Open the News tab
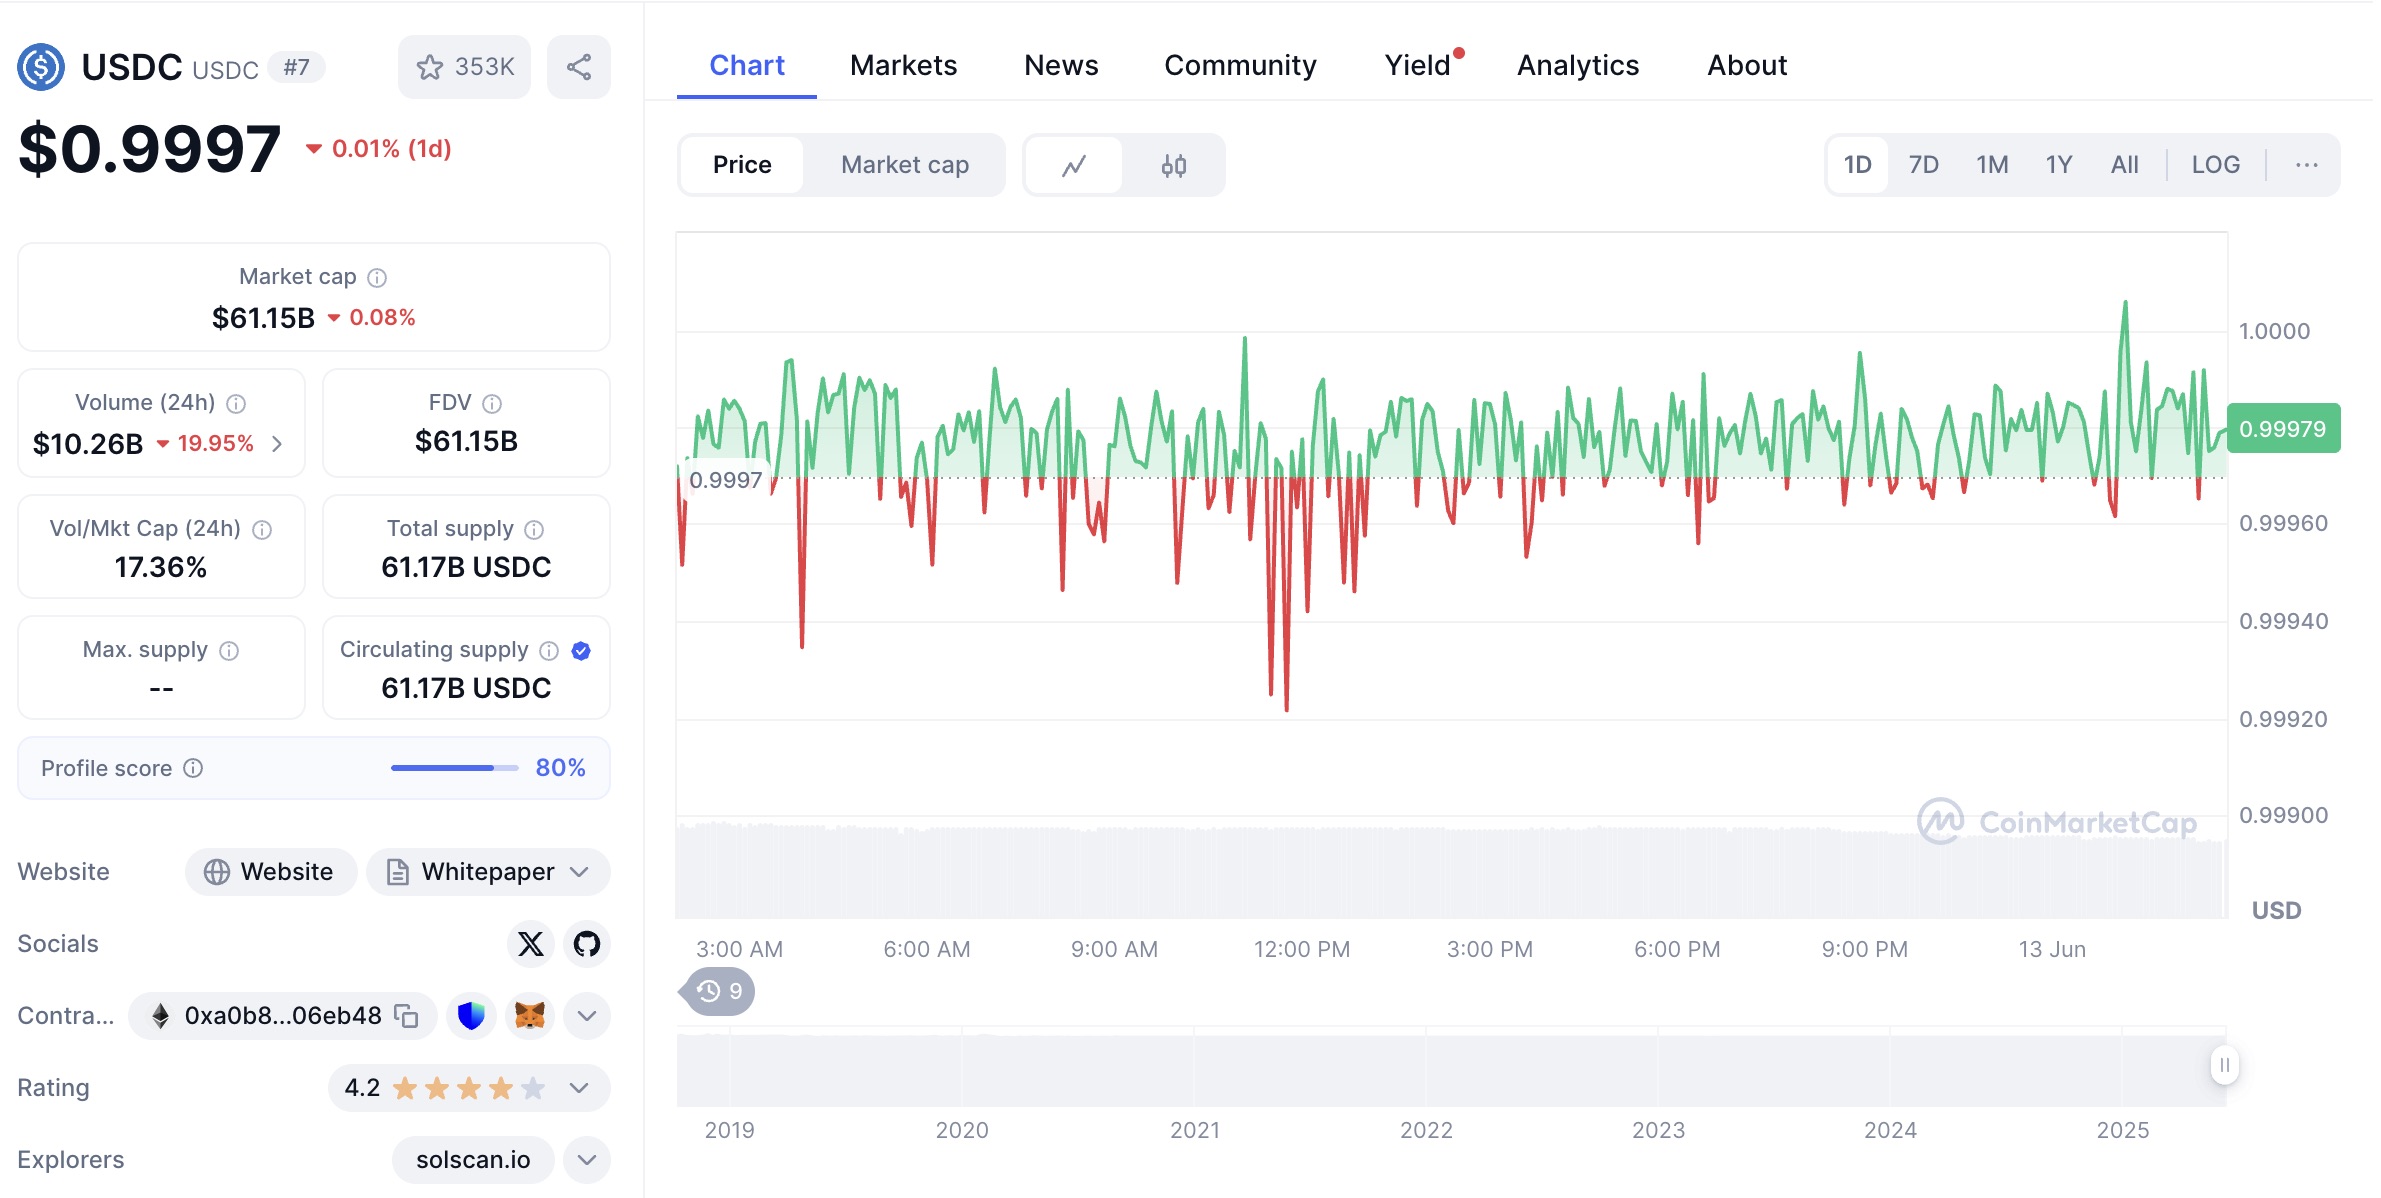 (x=1061, y=65)
